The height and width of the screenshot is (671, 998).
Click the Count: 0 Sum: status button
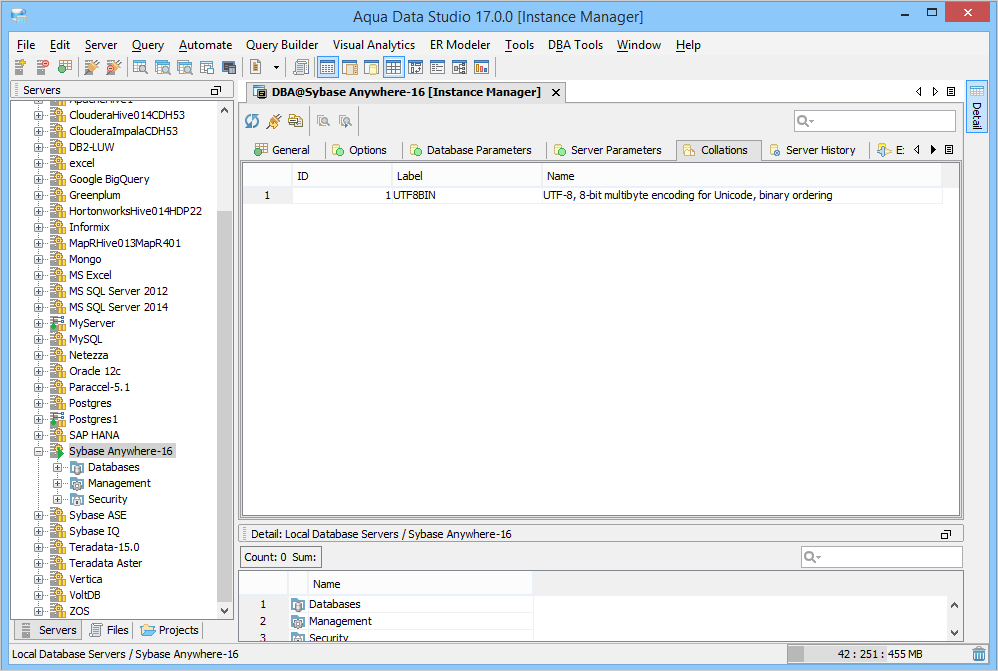281,557
